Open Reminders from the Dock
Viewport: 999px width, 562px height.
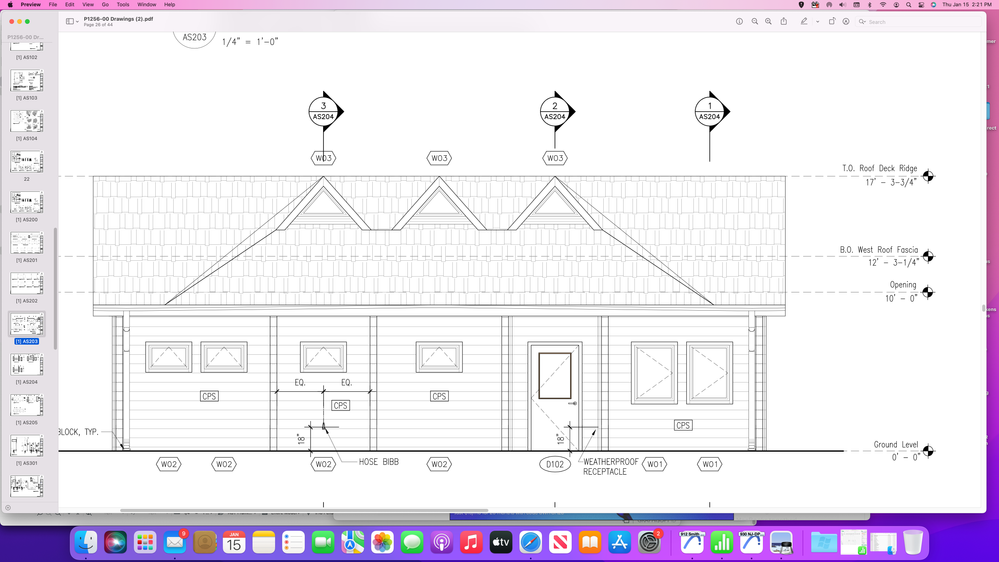pyautogui.click(x=293, y=542)
